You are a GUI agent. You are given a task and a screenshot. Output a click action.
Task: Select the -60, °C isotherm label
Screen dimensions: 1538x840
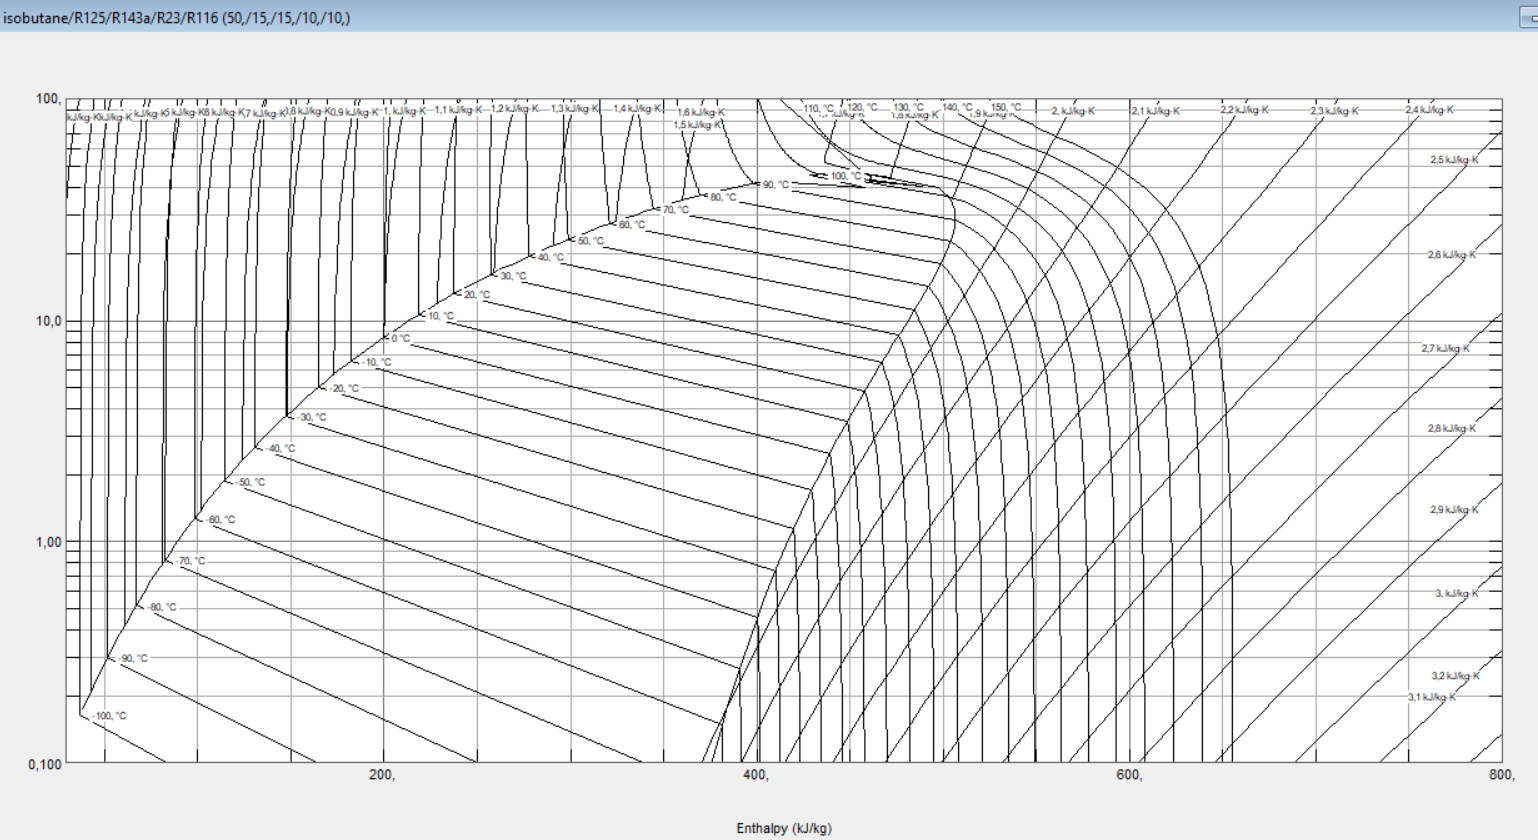click(220, 520)
